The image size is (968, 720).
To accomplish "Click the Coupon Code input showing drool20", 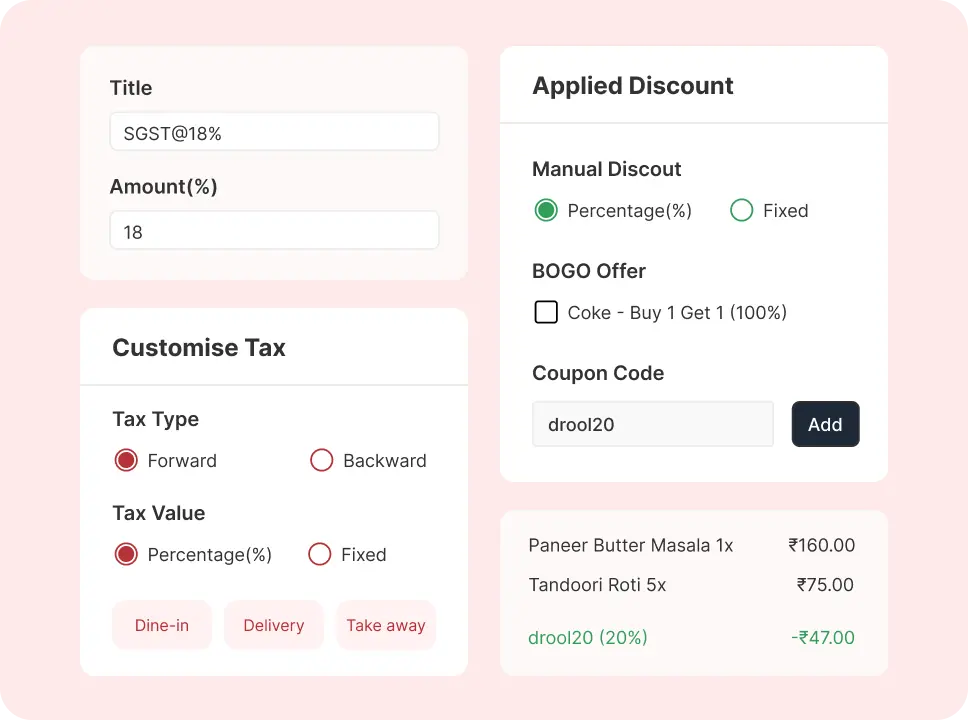I will (x=652, y=424).
